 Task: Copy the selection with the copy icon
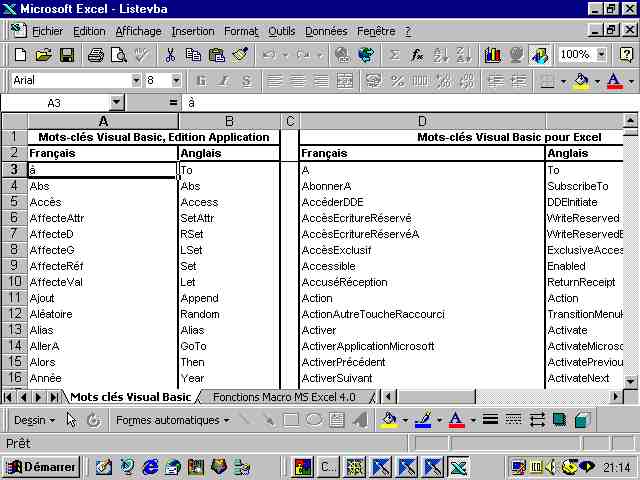193,55
